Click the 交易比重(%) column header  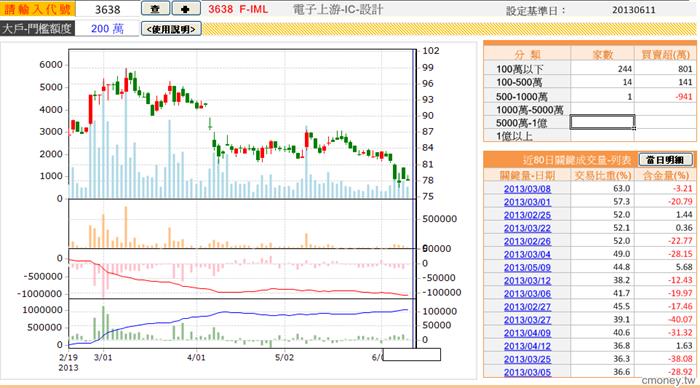pyautogui.click(x=603, y=175)
